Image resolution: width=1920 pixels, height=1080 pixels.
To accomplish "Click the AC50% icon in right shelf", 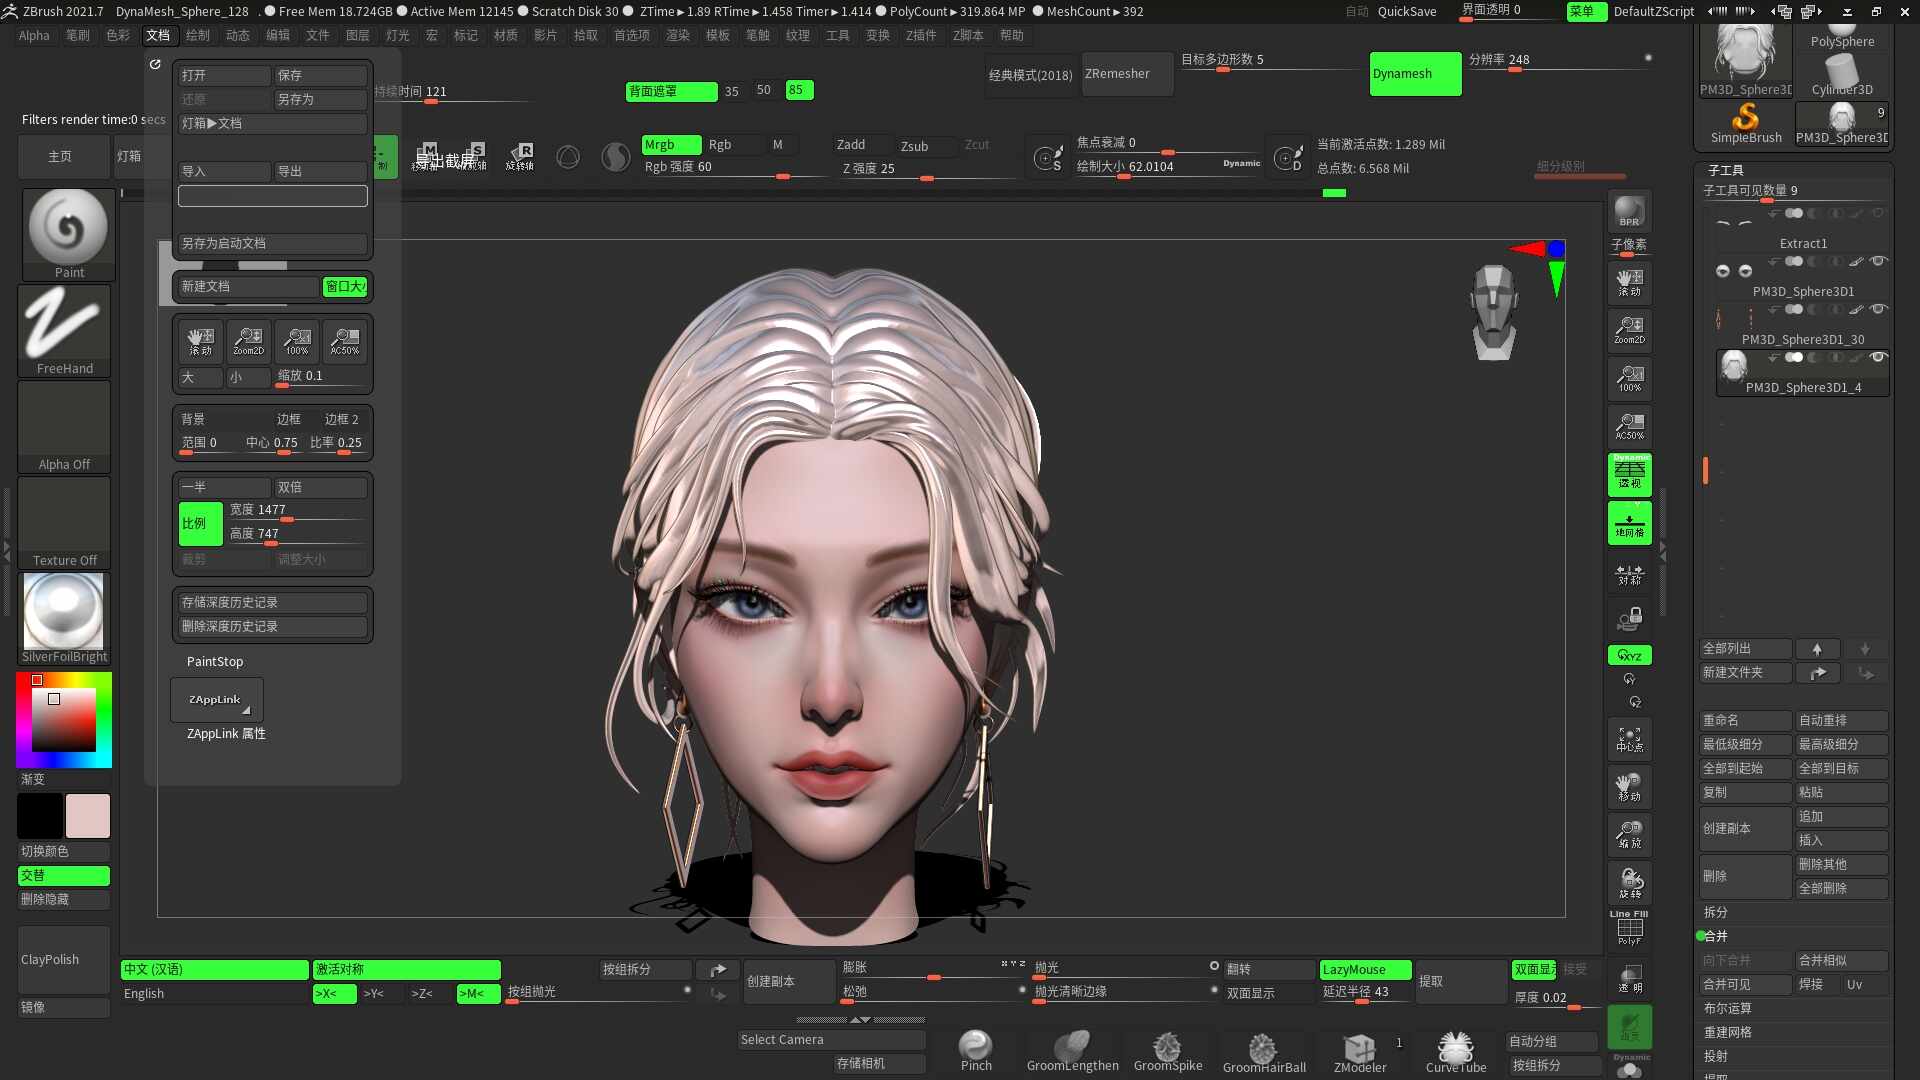I will [1629, 426].
